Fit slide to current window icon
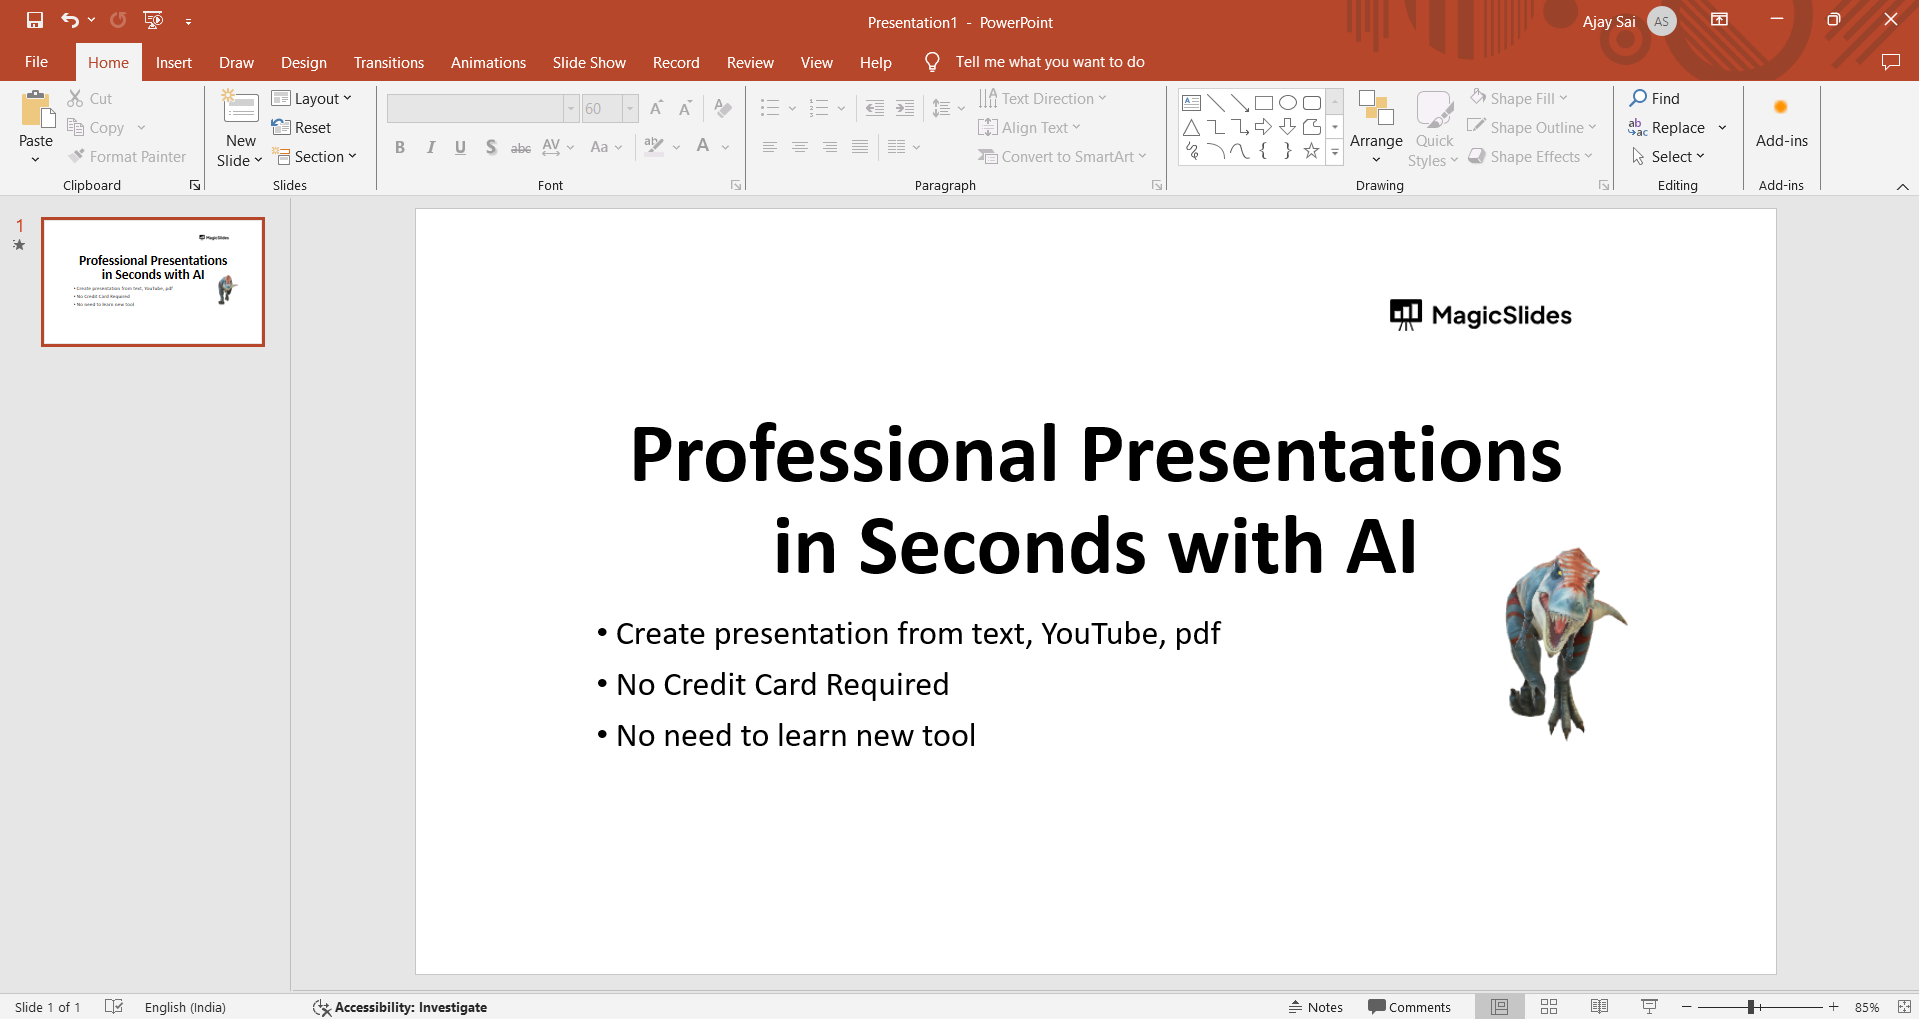This screenshot has width=1919, height=1019. [1904, 1007]
